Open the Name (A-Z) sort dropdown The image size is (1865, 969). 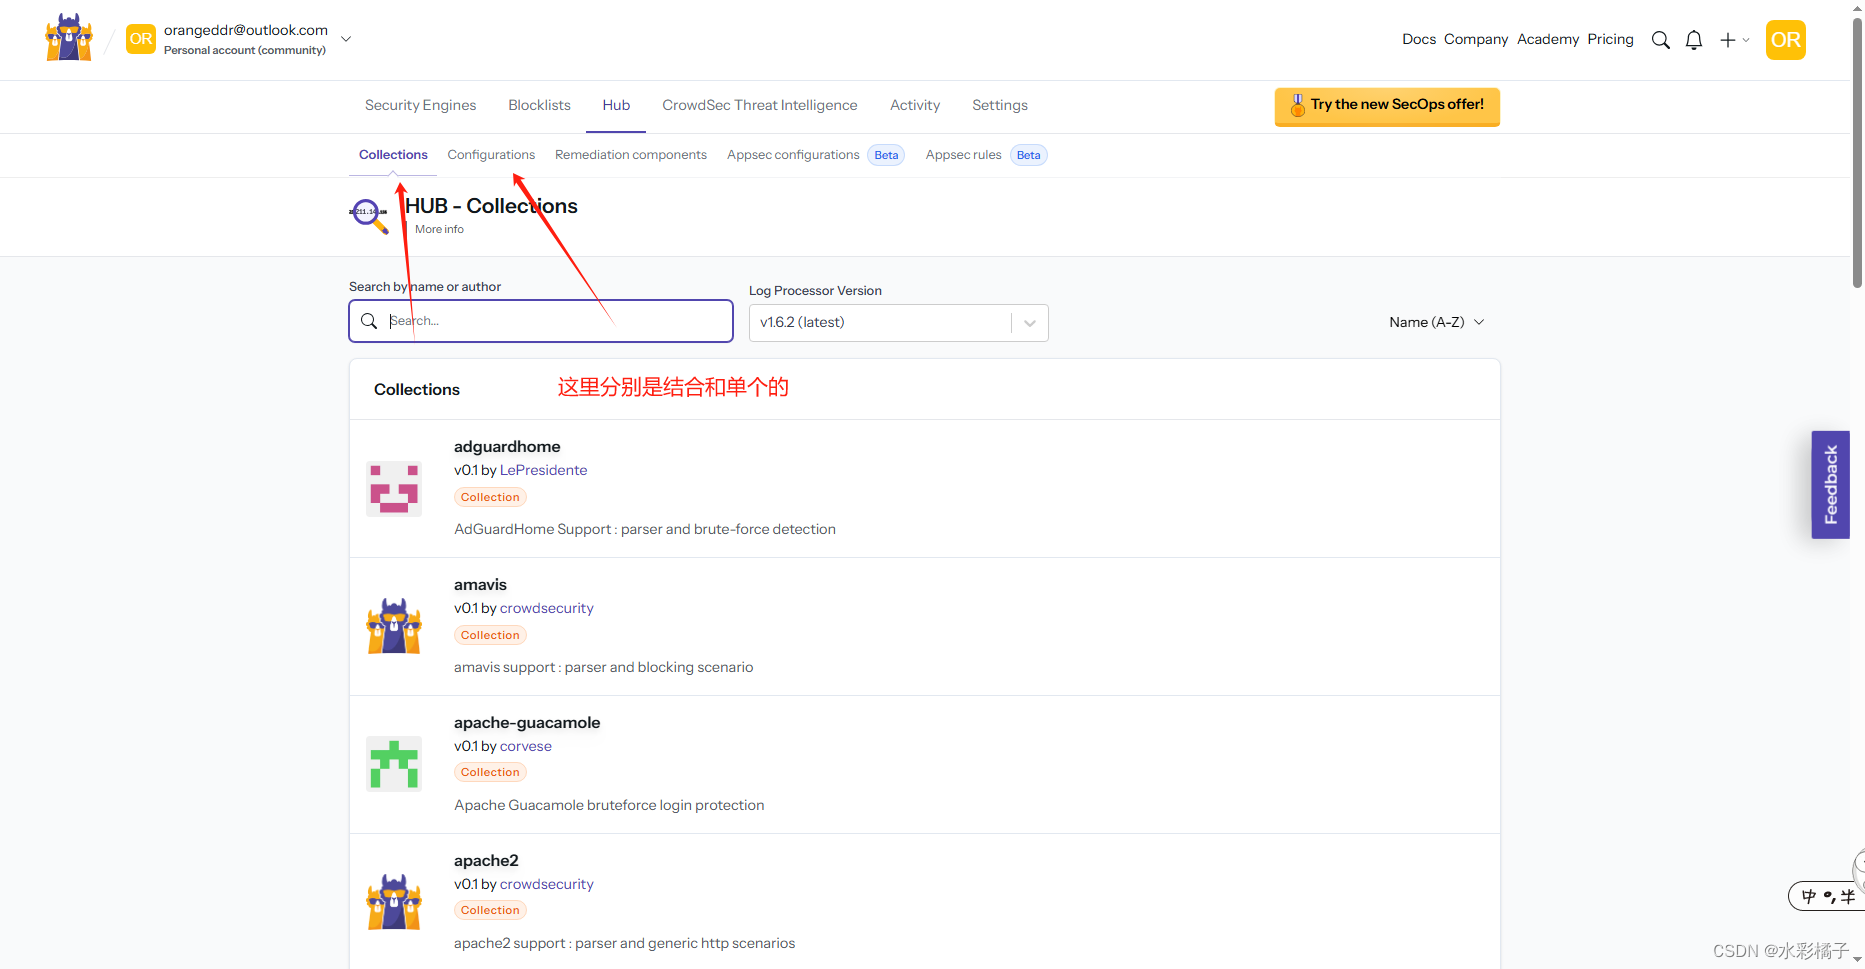(1436, 322)
